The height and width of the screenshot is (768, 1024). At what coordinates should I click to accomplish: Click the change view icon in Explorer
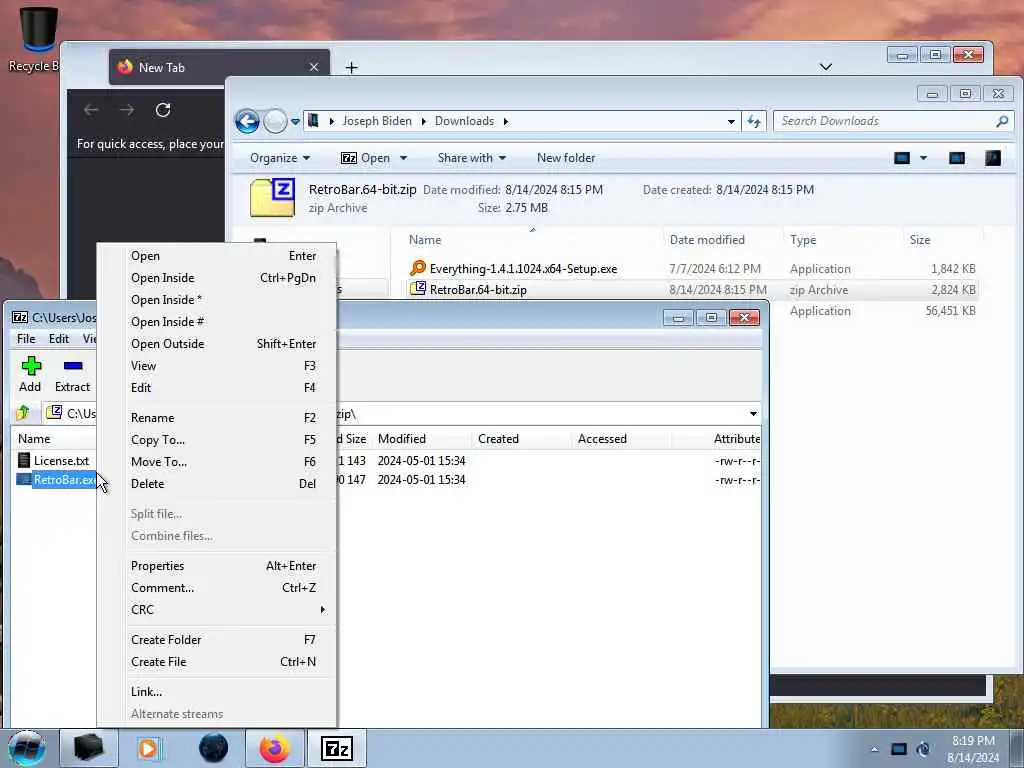point(902,158)
